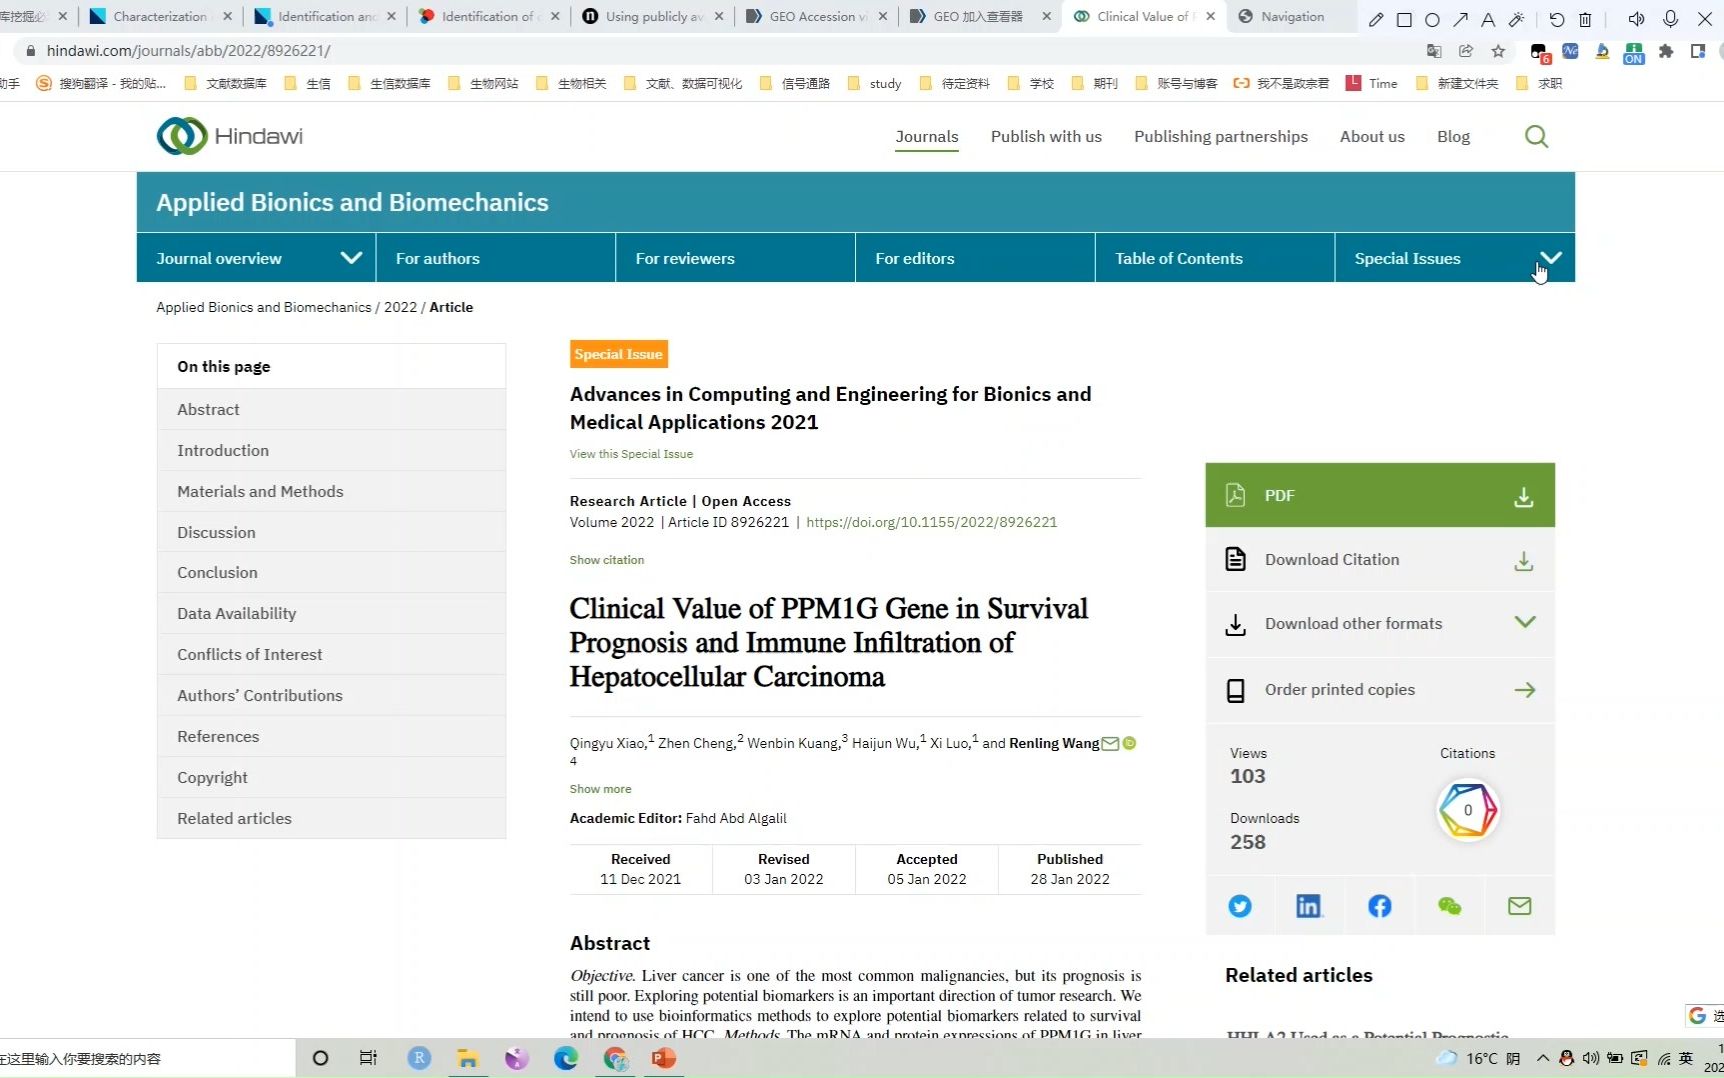Open Publishing partnerships menu
This screenshot has width=1724, height=1078.
1221,137
